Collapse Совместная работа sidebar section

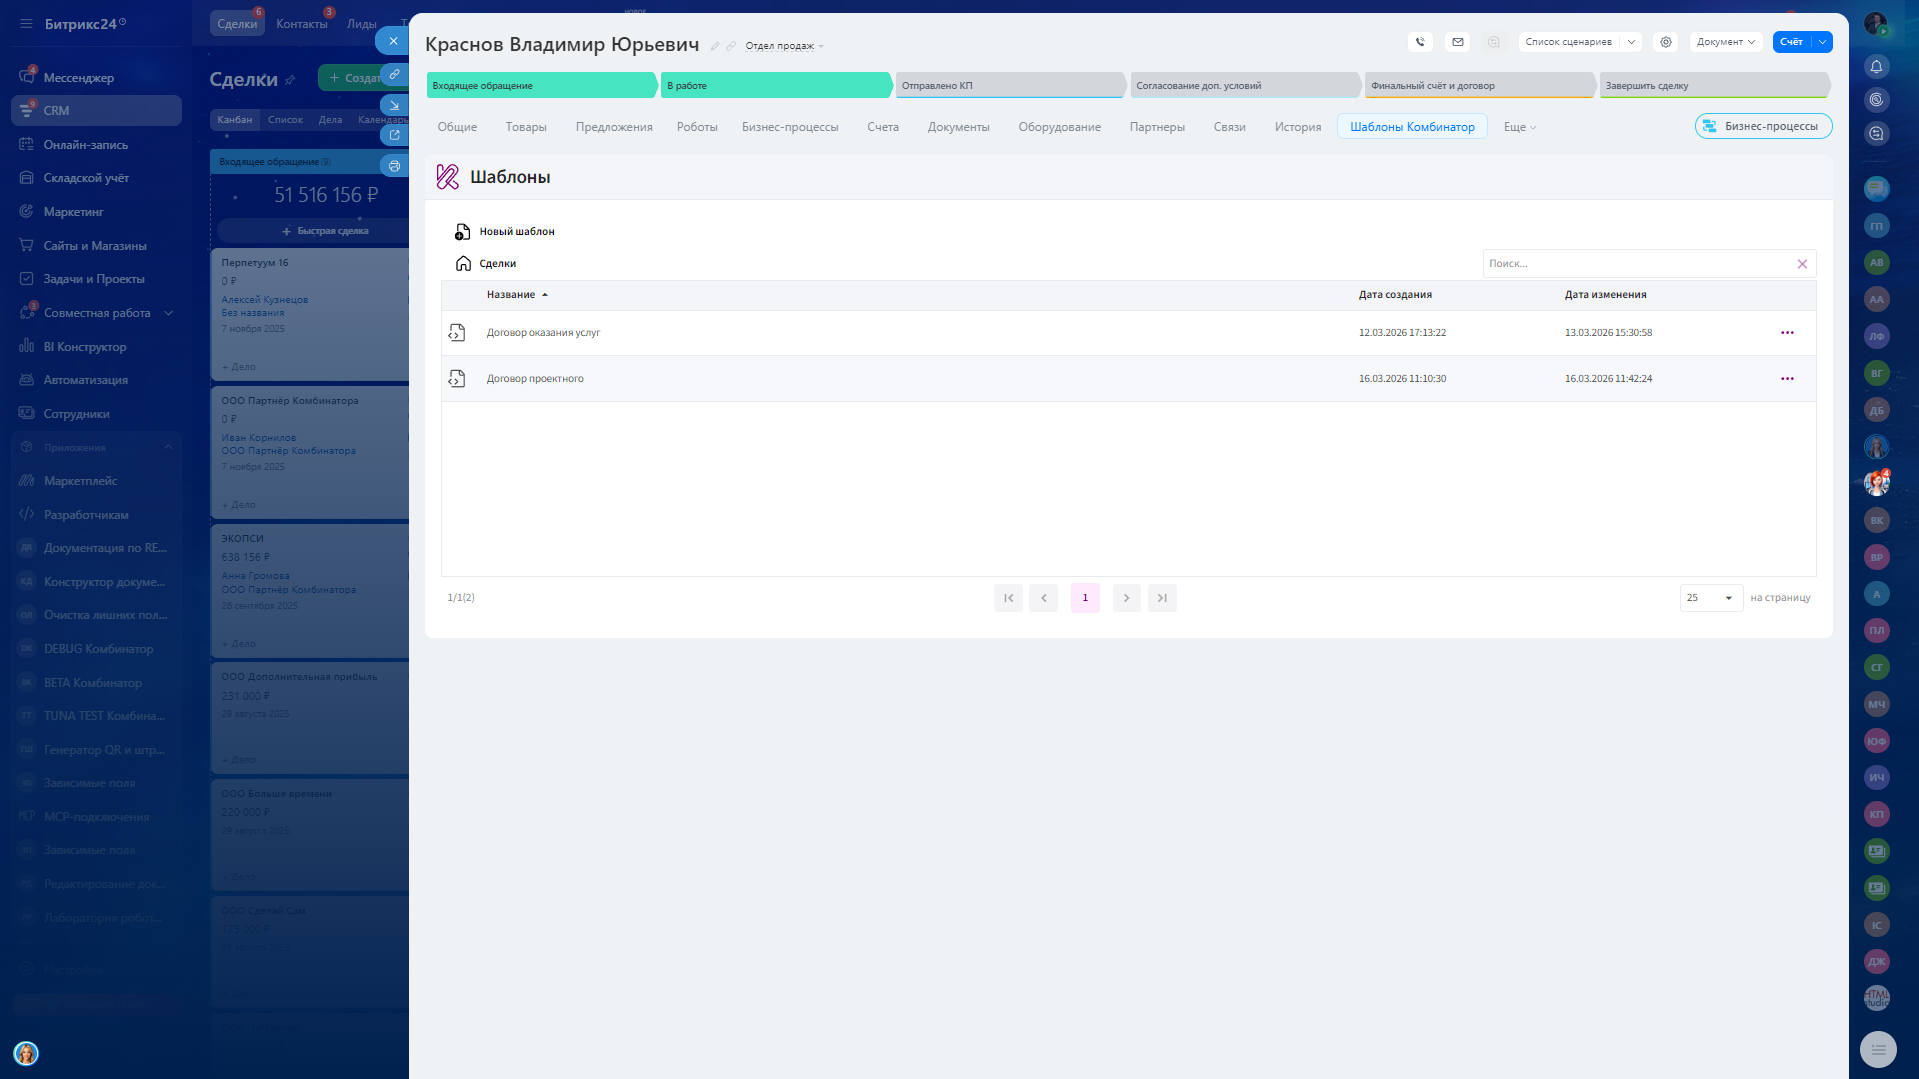click(169, 313)
